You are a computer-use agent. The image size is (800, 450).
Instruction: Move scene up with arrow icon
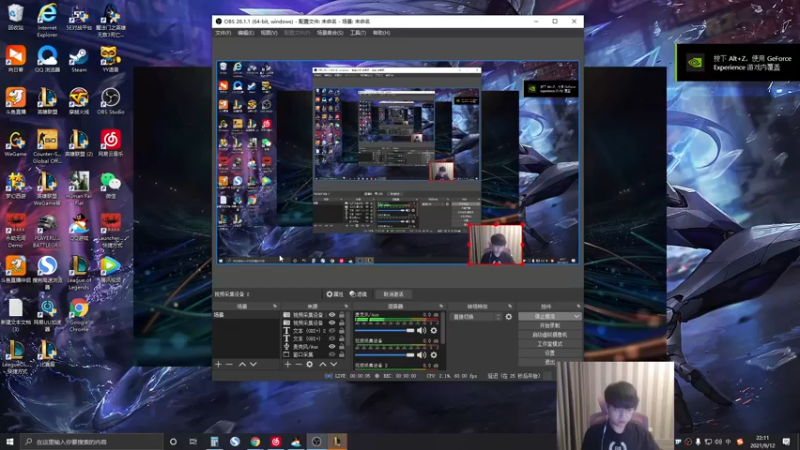pos(242,364)
